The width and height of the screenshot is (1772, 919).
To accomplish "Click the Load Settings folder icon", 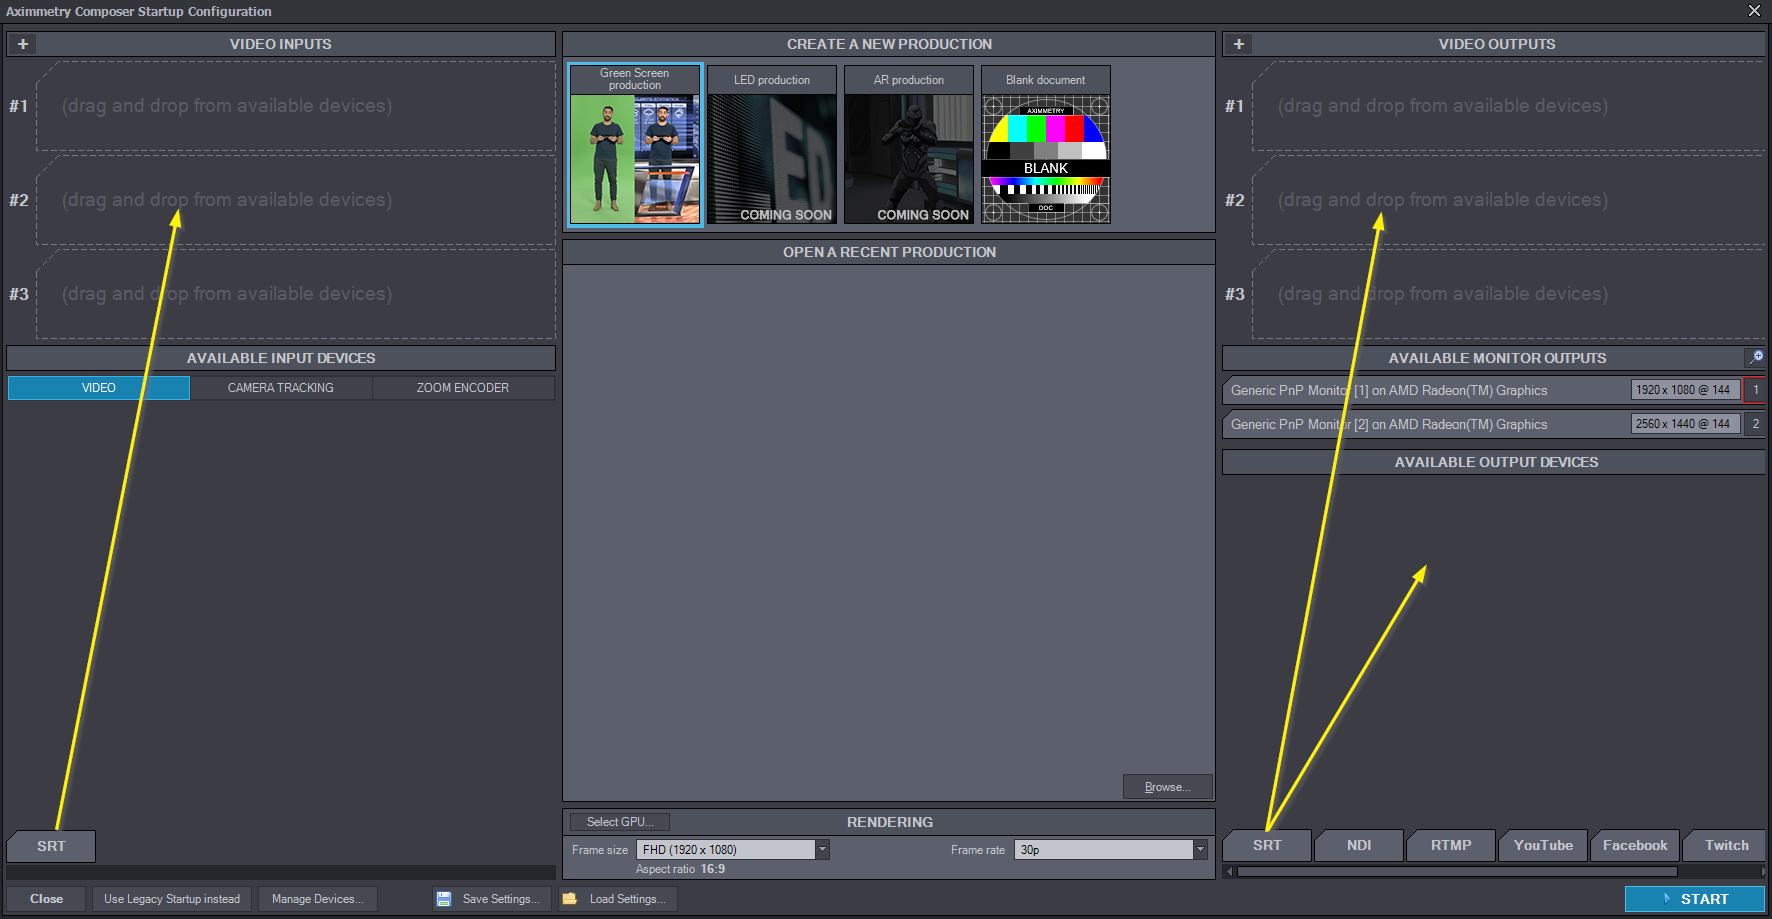I will (570, 899).
